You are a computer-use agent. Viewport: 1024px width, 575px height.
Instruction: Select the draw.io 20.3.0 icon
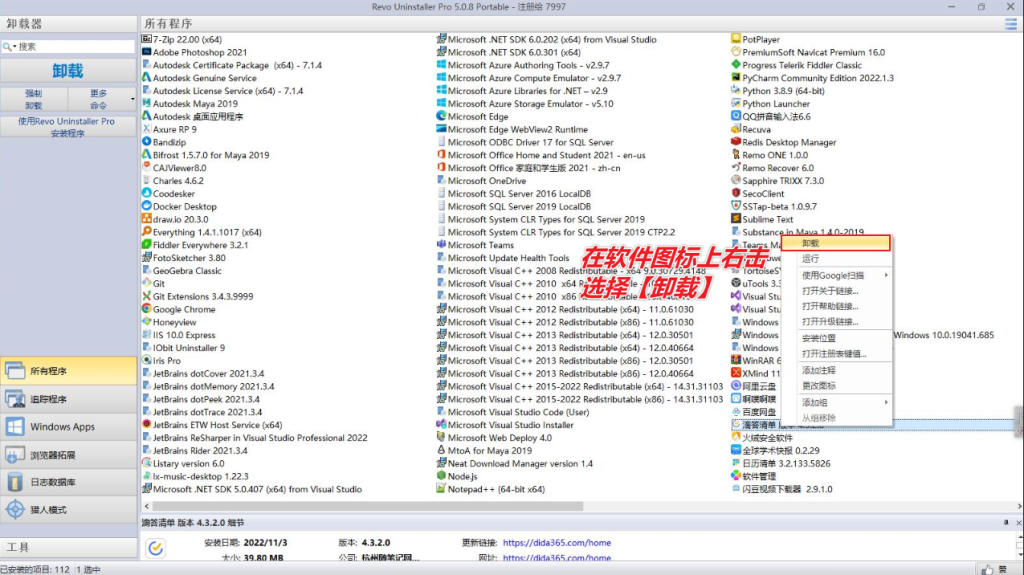[147, 219]
